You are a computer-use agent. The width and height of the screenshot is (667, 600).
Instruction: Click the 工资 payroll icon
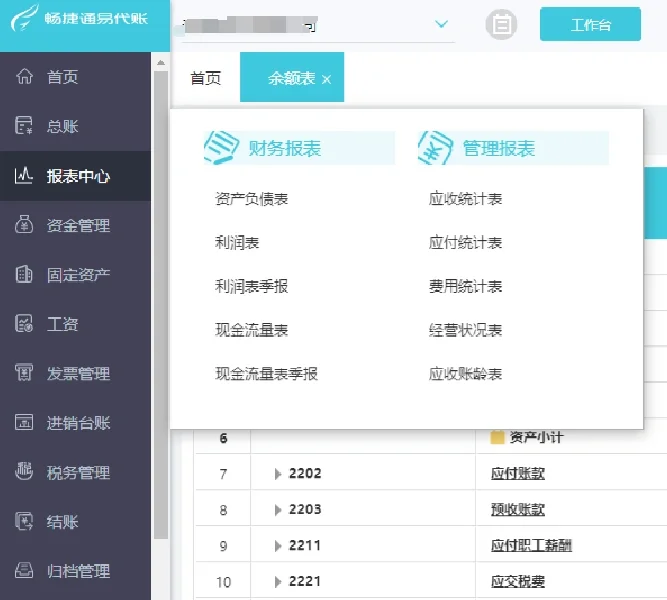24,323
